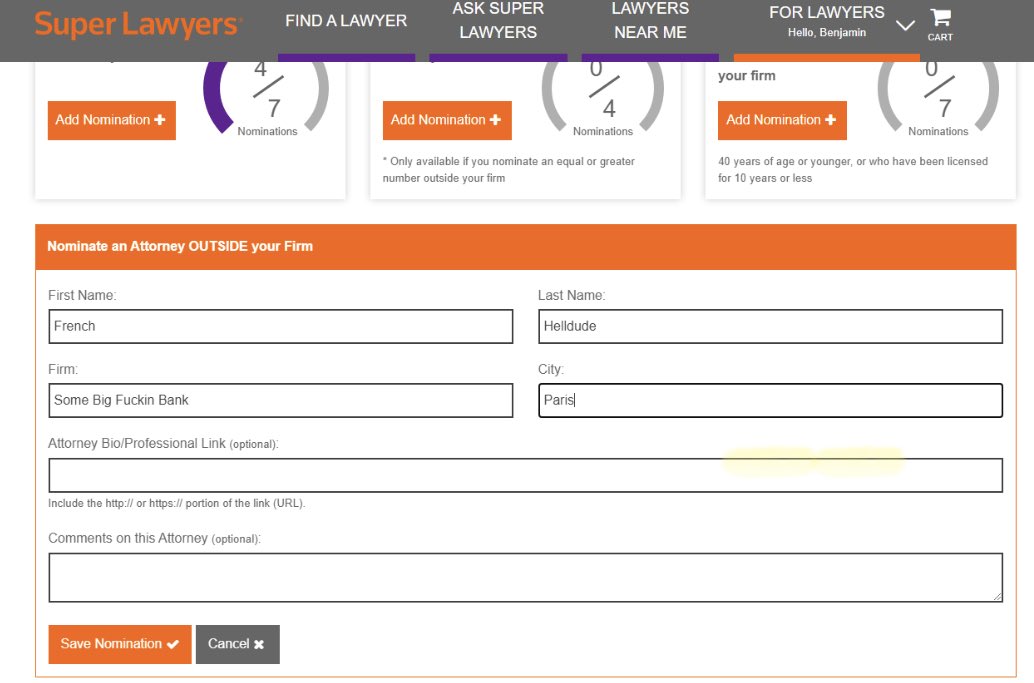
Task: Click the 'Only available if you nominate' note
Action: click(508, 169)
